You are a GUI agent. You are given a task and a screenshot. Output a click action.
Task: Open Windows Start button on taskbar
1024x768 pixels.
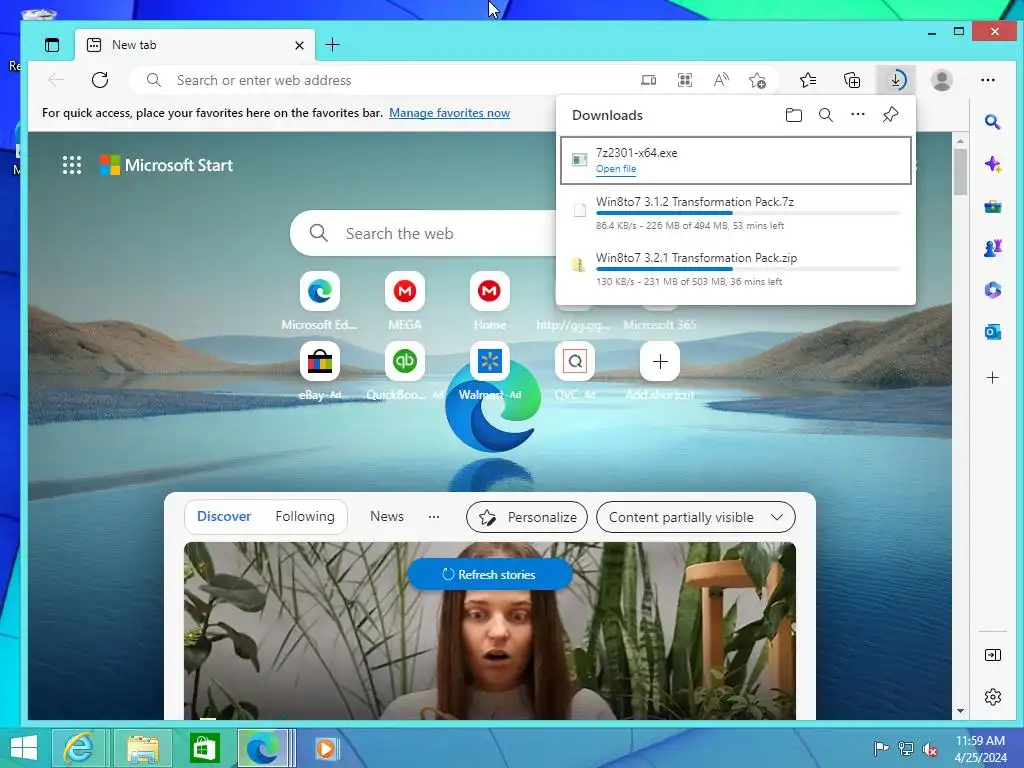24,748
